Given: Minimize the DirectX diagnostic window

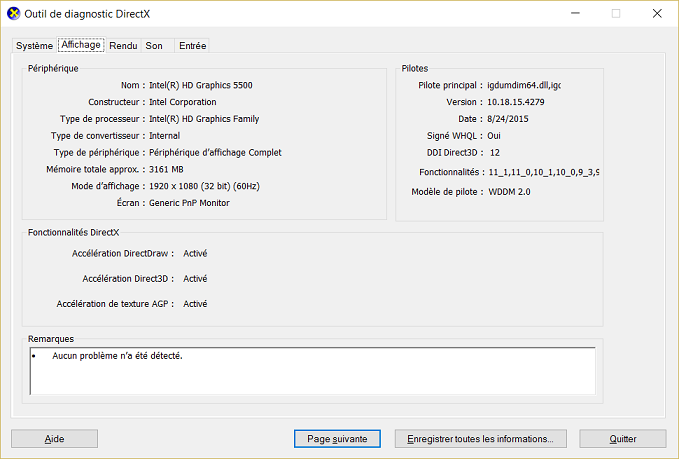Looking at the screenshot, I should pyautogui.click(x=569, y=13).
